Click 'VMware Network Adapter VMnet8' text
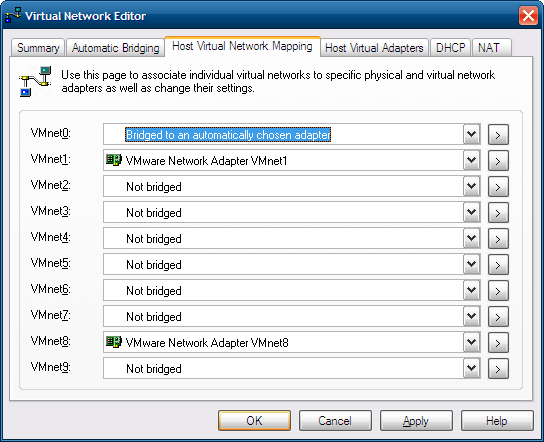This screenshot has width=544, height=442. coord(207,343)
